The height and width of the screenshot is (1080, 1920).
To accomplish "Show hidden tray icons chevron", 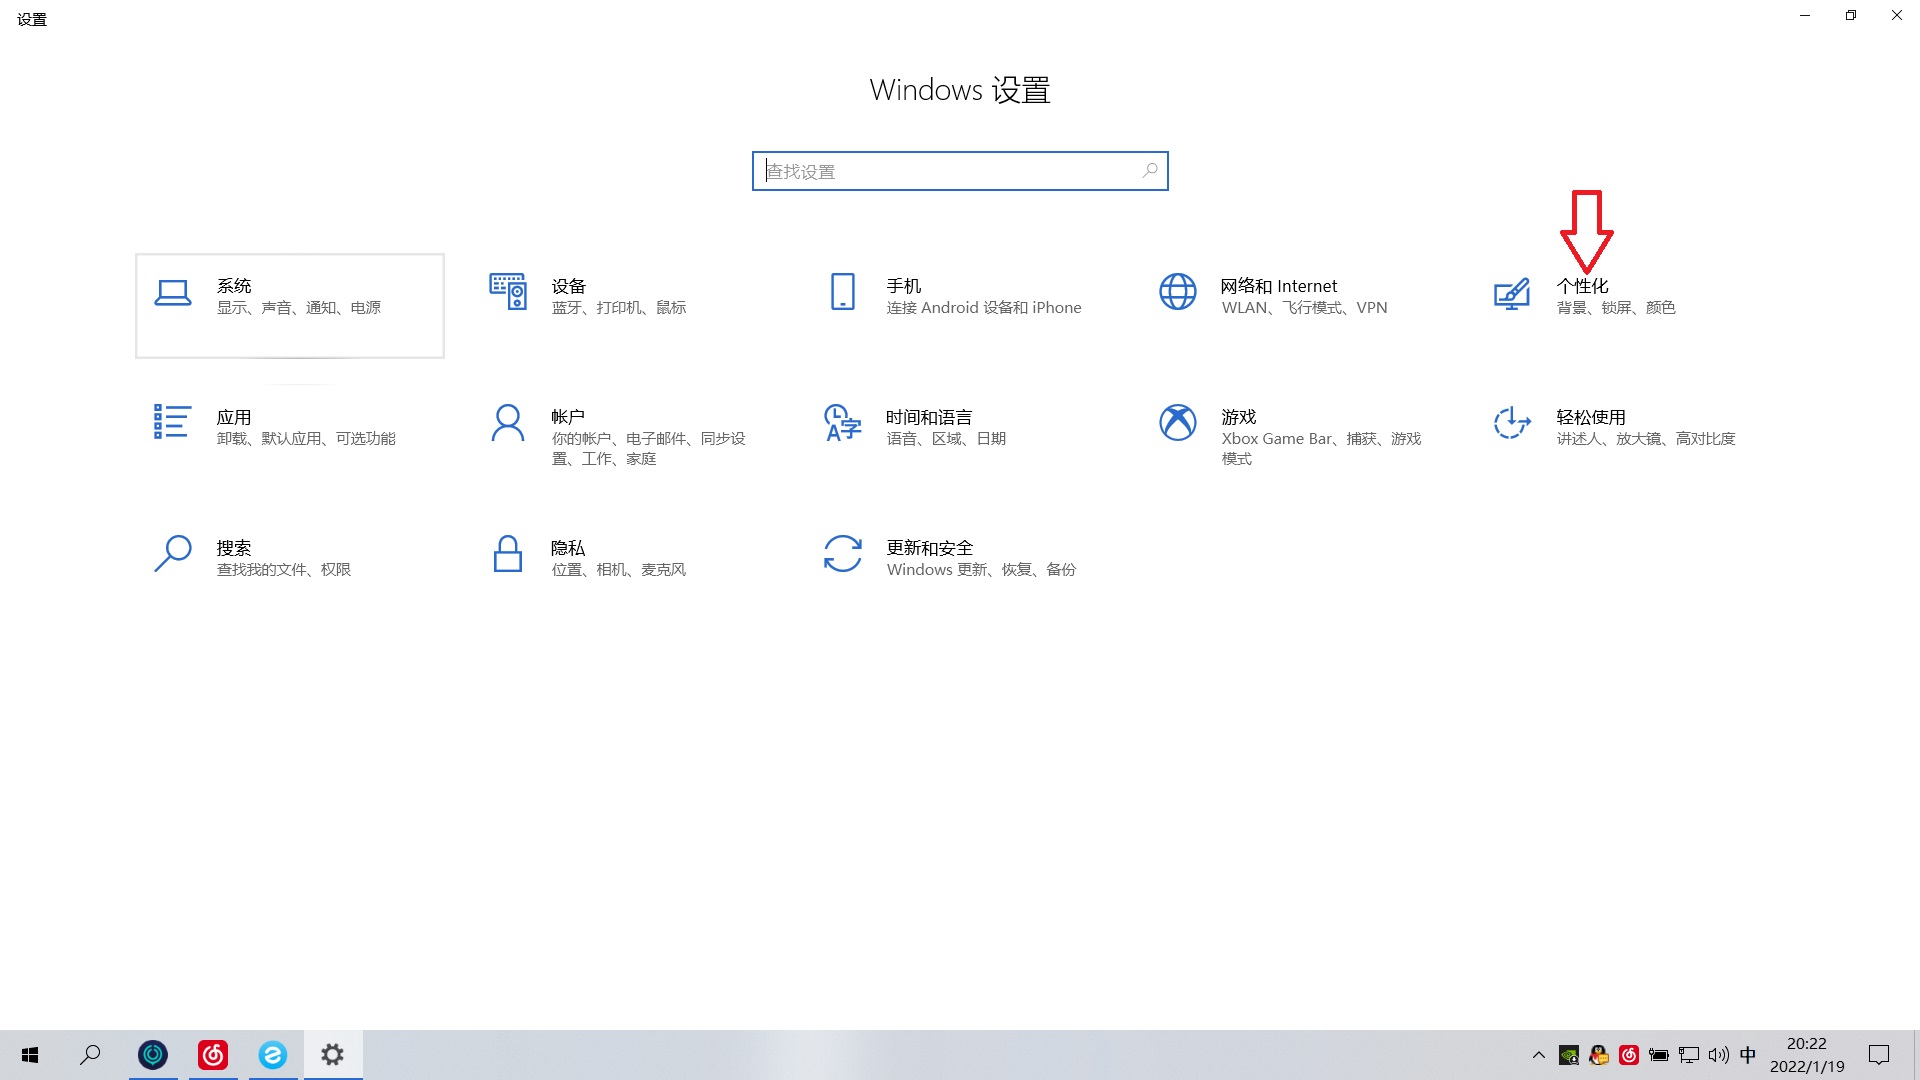I will pyautogui.click(x=1539, y=1055).
